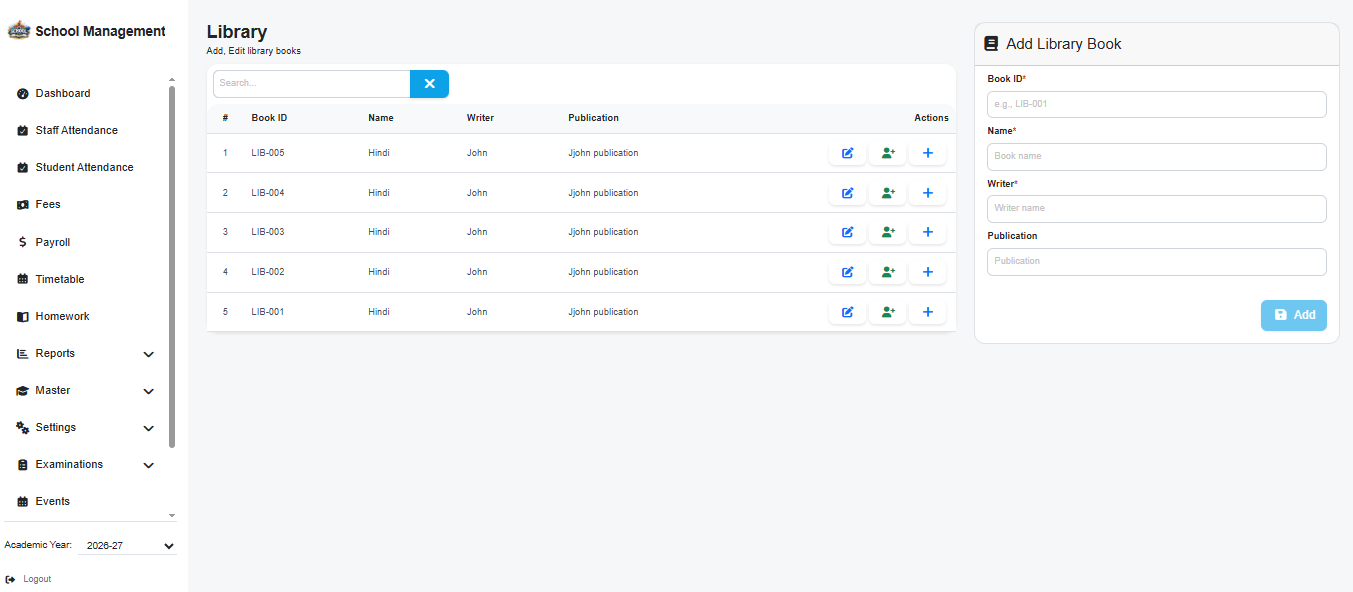Image resolution: width=1353 pixels, height=592 pixels.
Task: Click the Logout arrow icon
Action: [10, 579]
